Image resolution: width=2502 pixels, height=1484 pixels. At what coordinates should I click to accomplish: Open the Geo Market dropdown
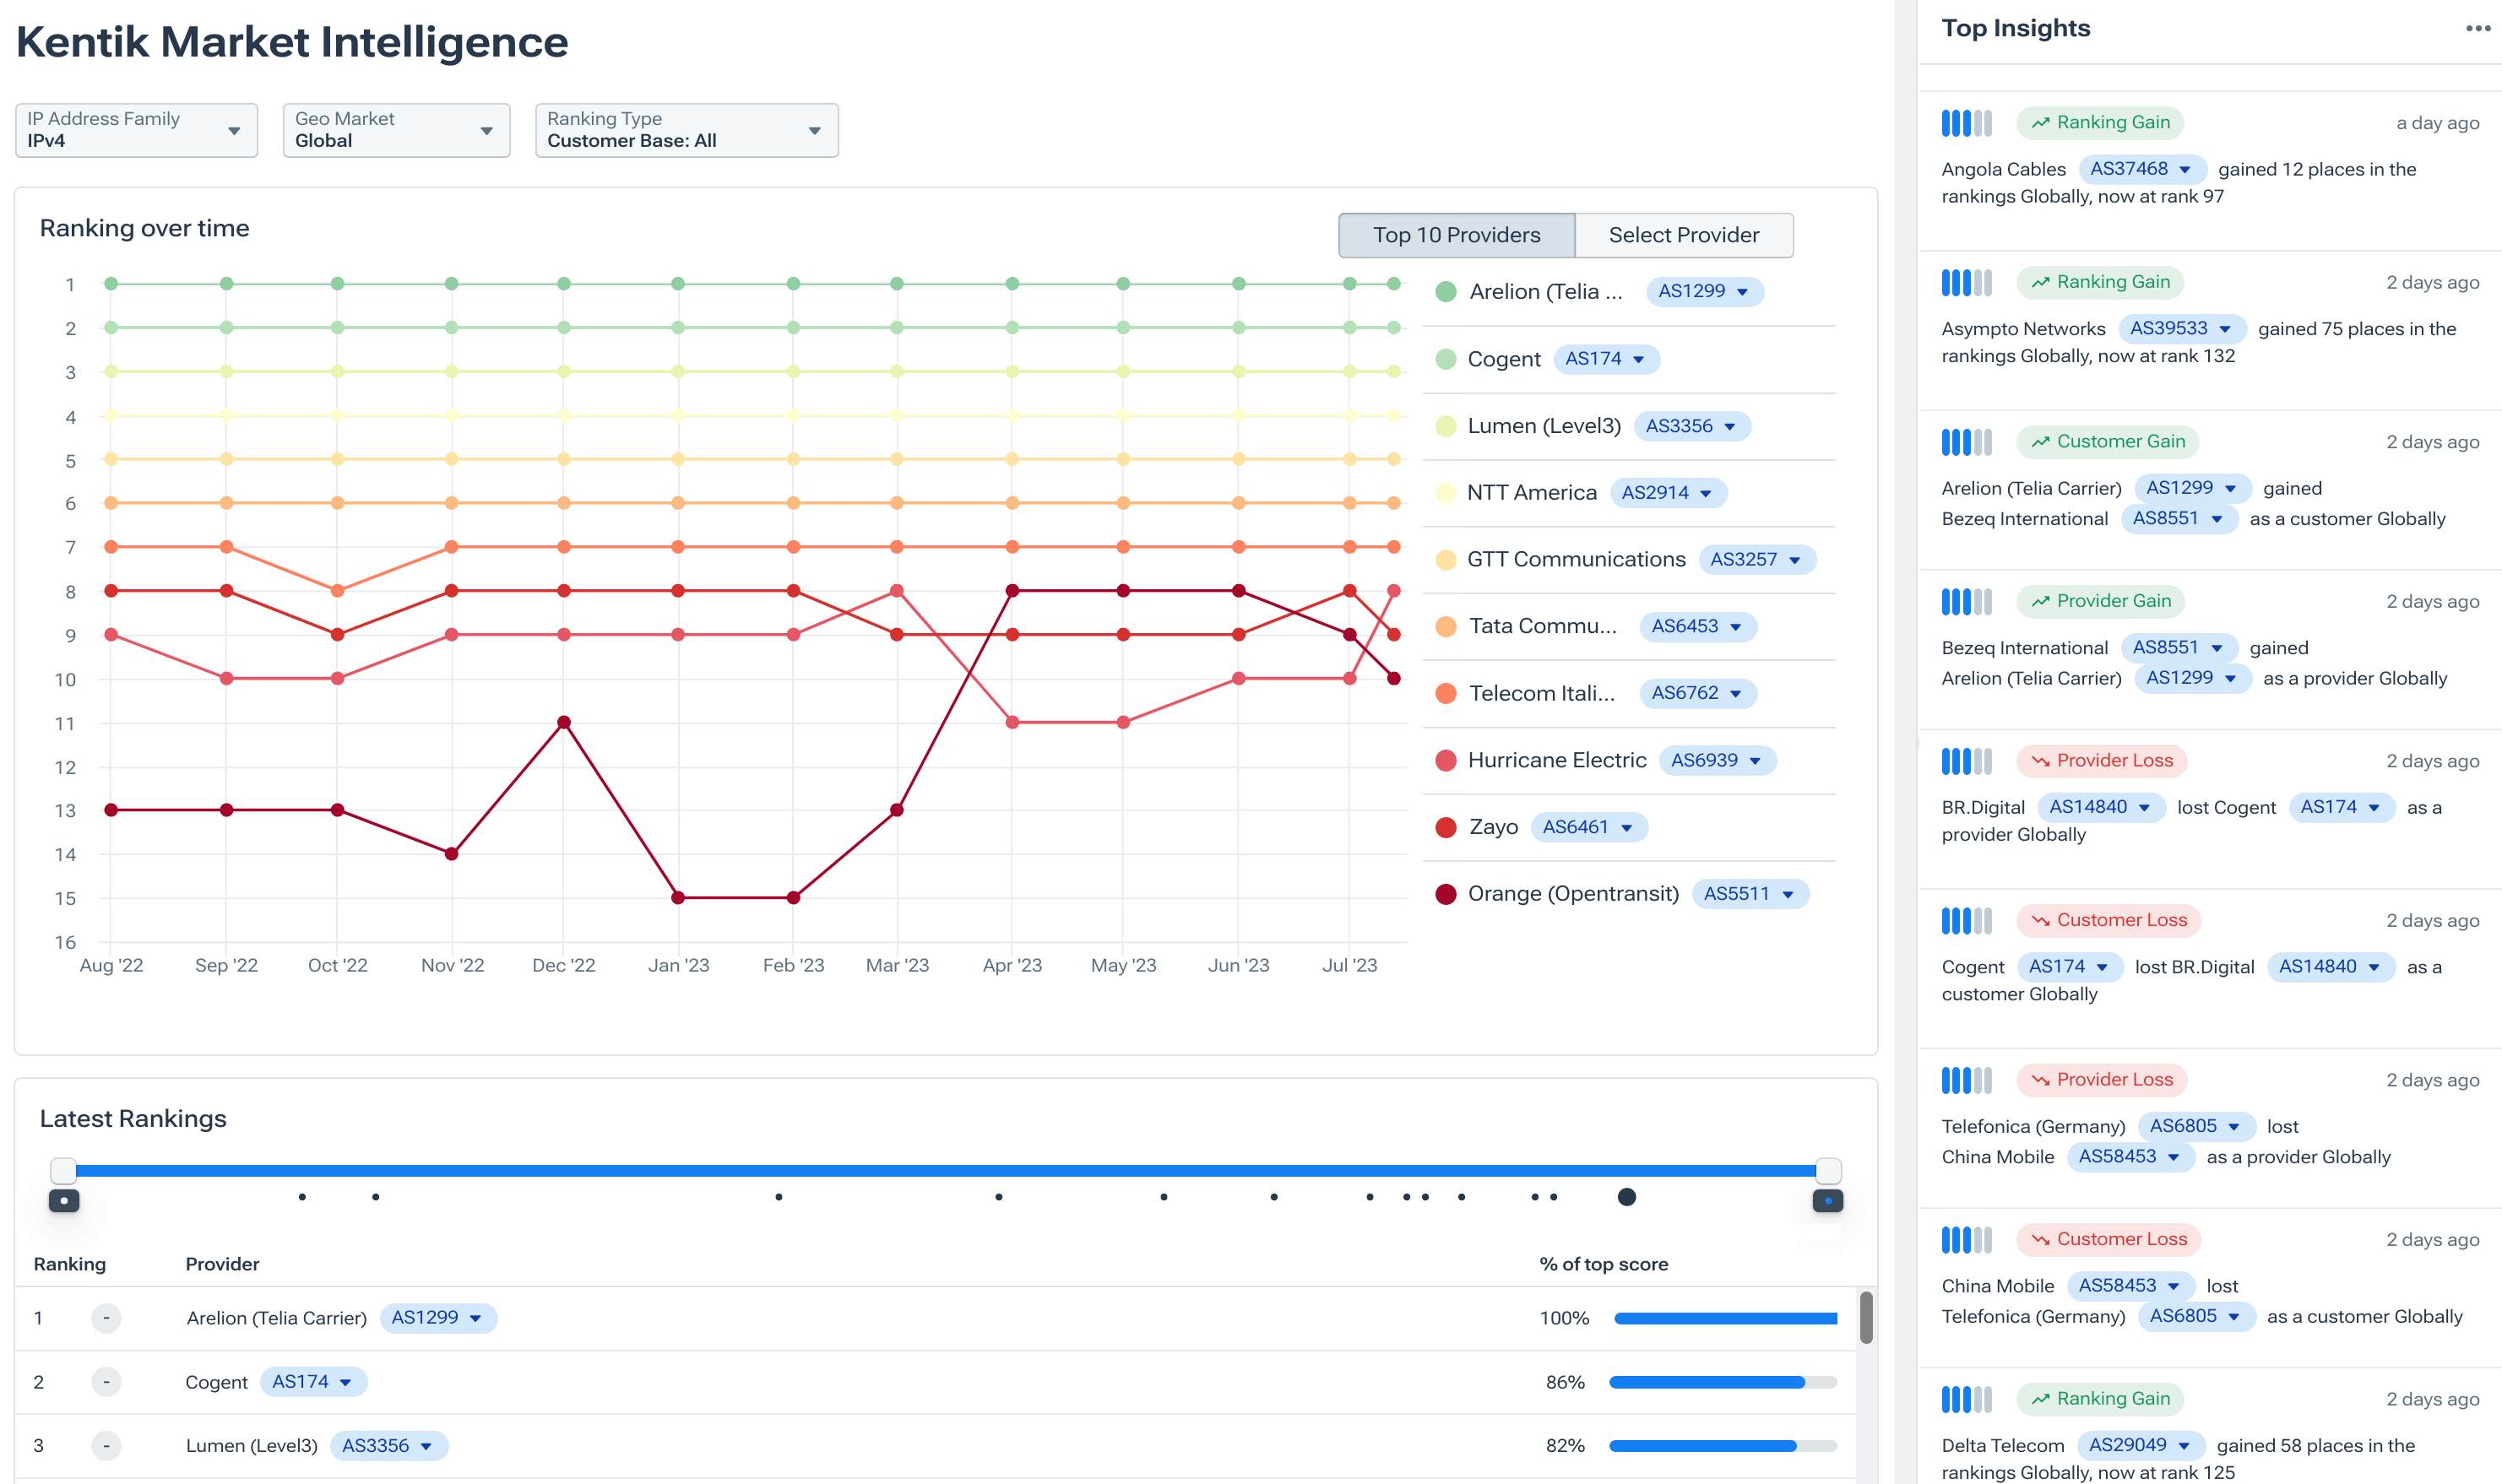(396, 130)
